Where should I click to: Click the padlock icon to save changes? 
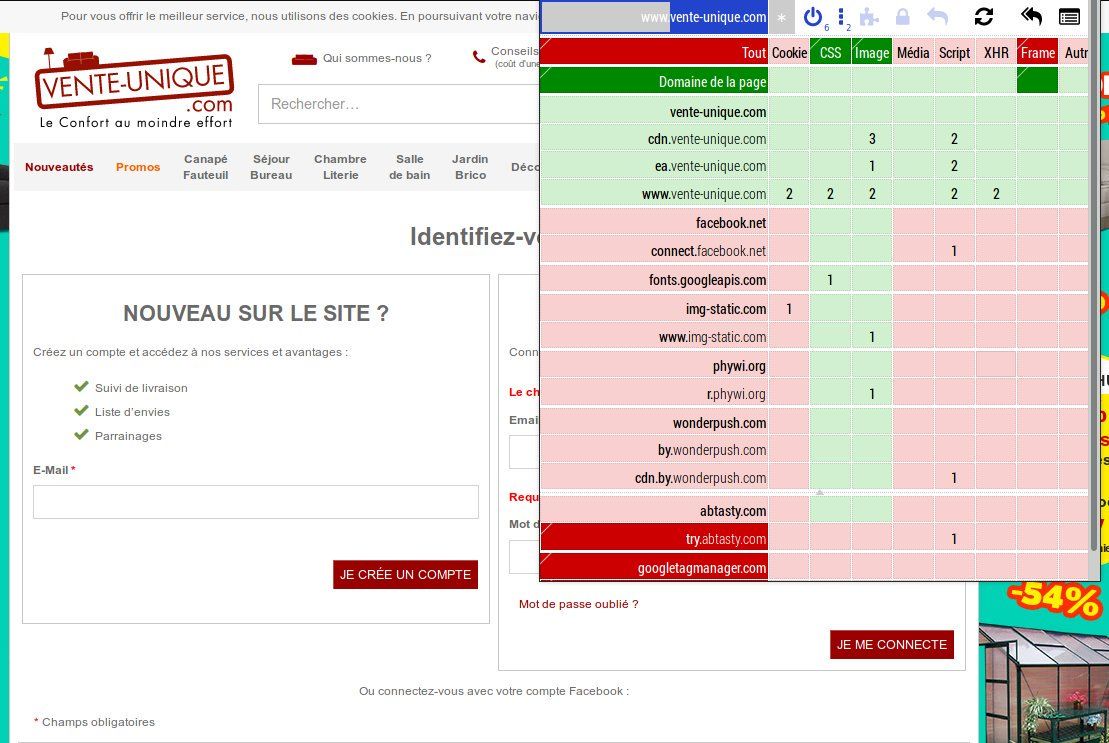tap(903, 17)
